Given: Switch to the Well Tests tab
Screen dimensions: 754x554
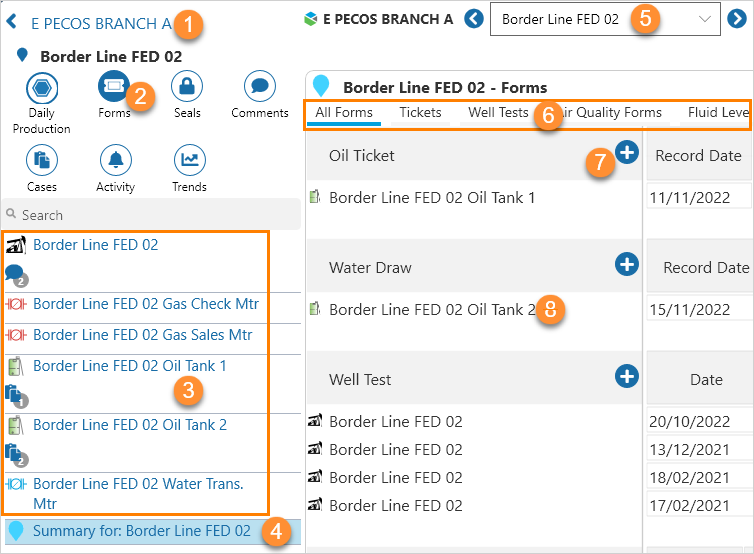Looking at the screenshot, I should point(498,113).
